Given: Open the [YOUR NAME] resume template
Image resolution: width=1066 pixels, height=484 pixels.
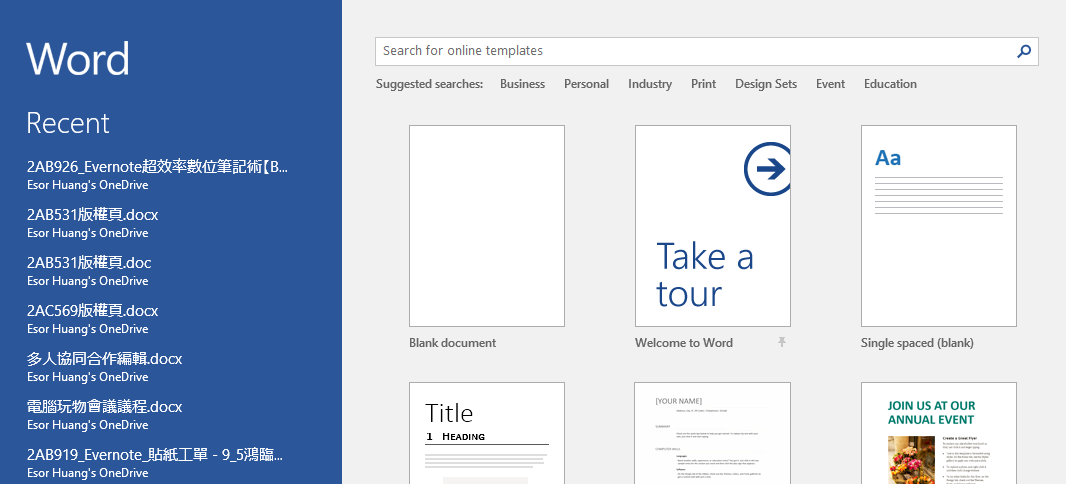Looking at the screenshot, I should point(712,433).
